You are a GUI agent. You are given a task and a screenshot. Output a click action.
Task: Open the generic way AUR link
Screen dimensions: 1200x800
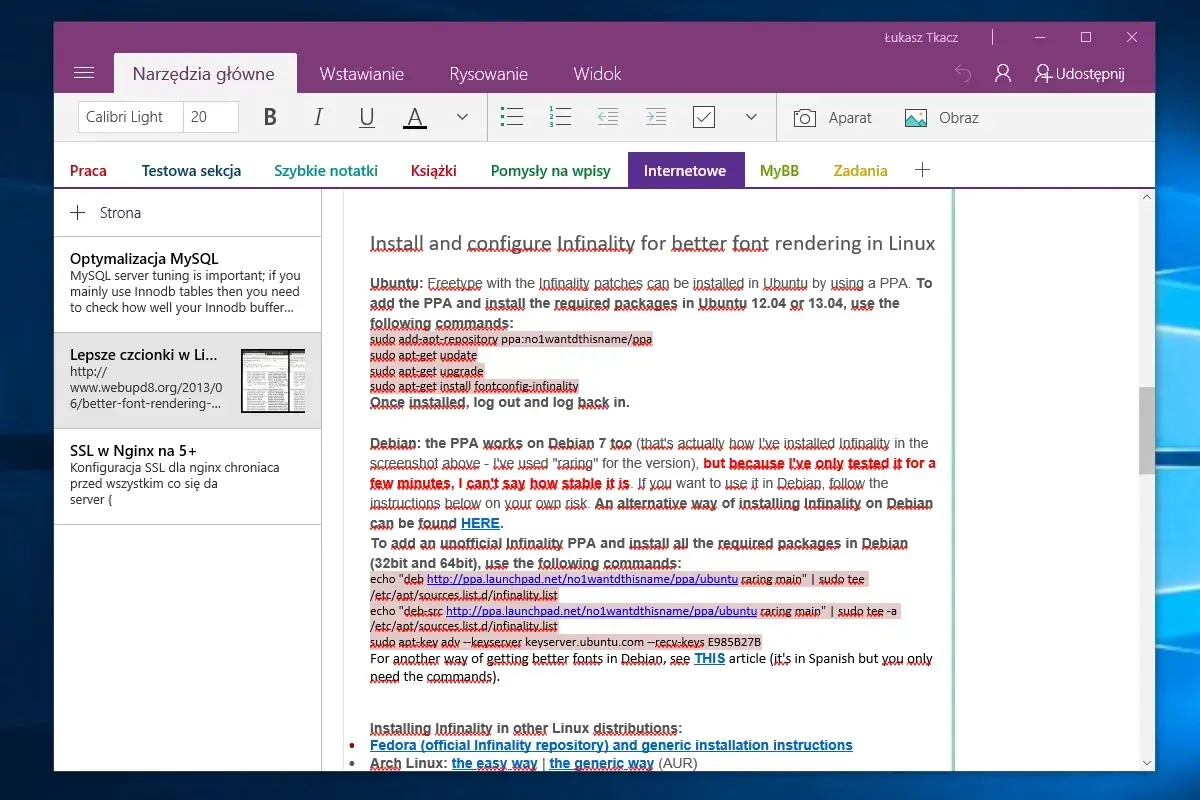[x=601, y=763]
